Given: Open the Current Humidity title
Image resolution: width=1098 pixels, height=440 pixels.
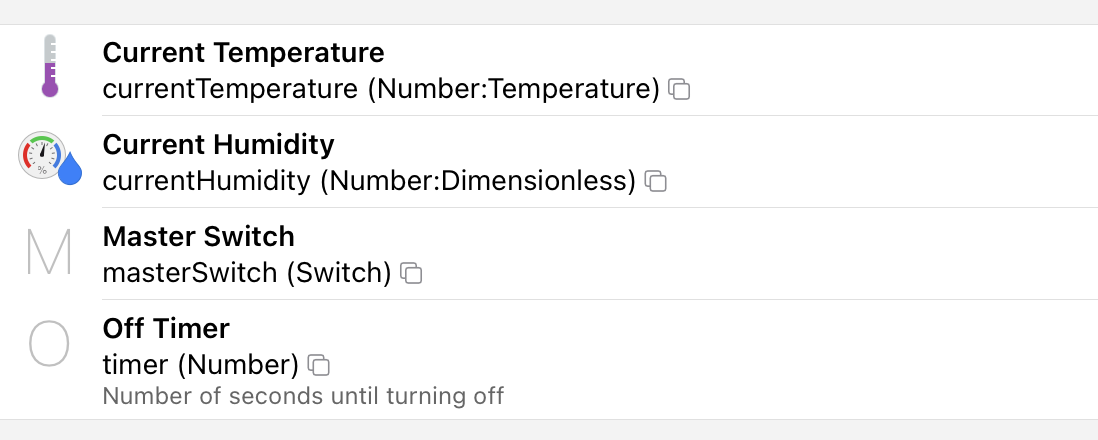Looking at the screenshot, I should pyautogui.click(x=218, y=144).
